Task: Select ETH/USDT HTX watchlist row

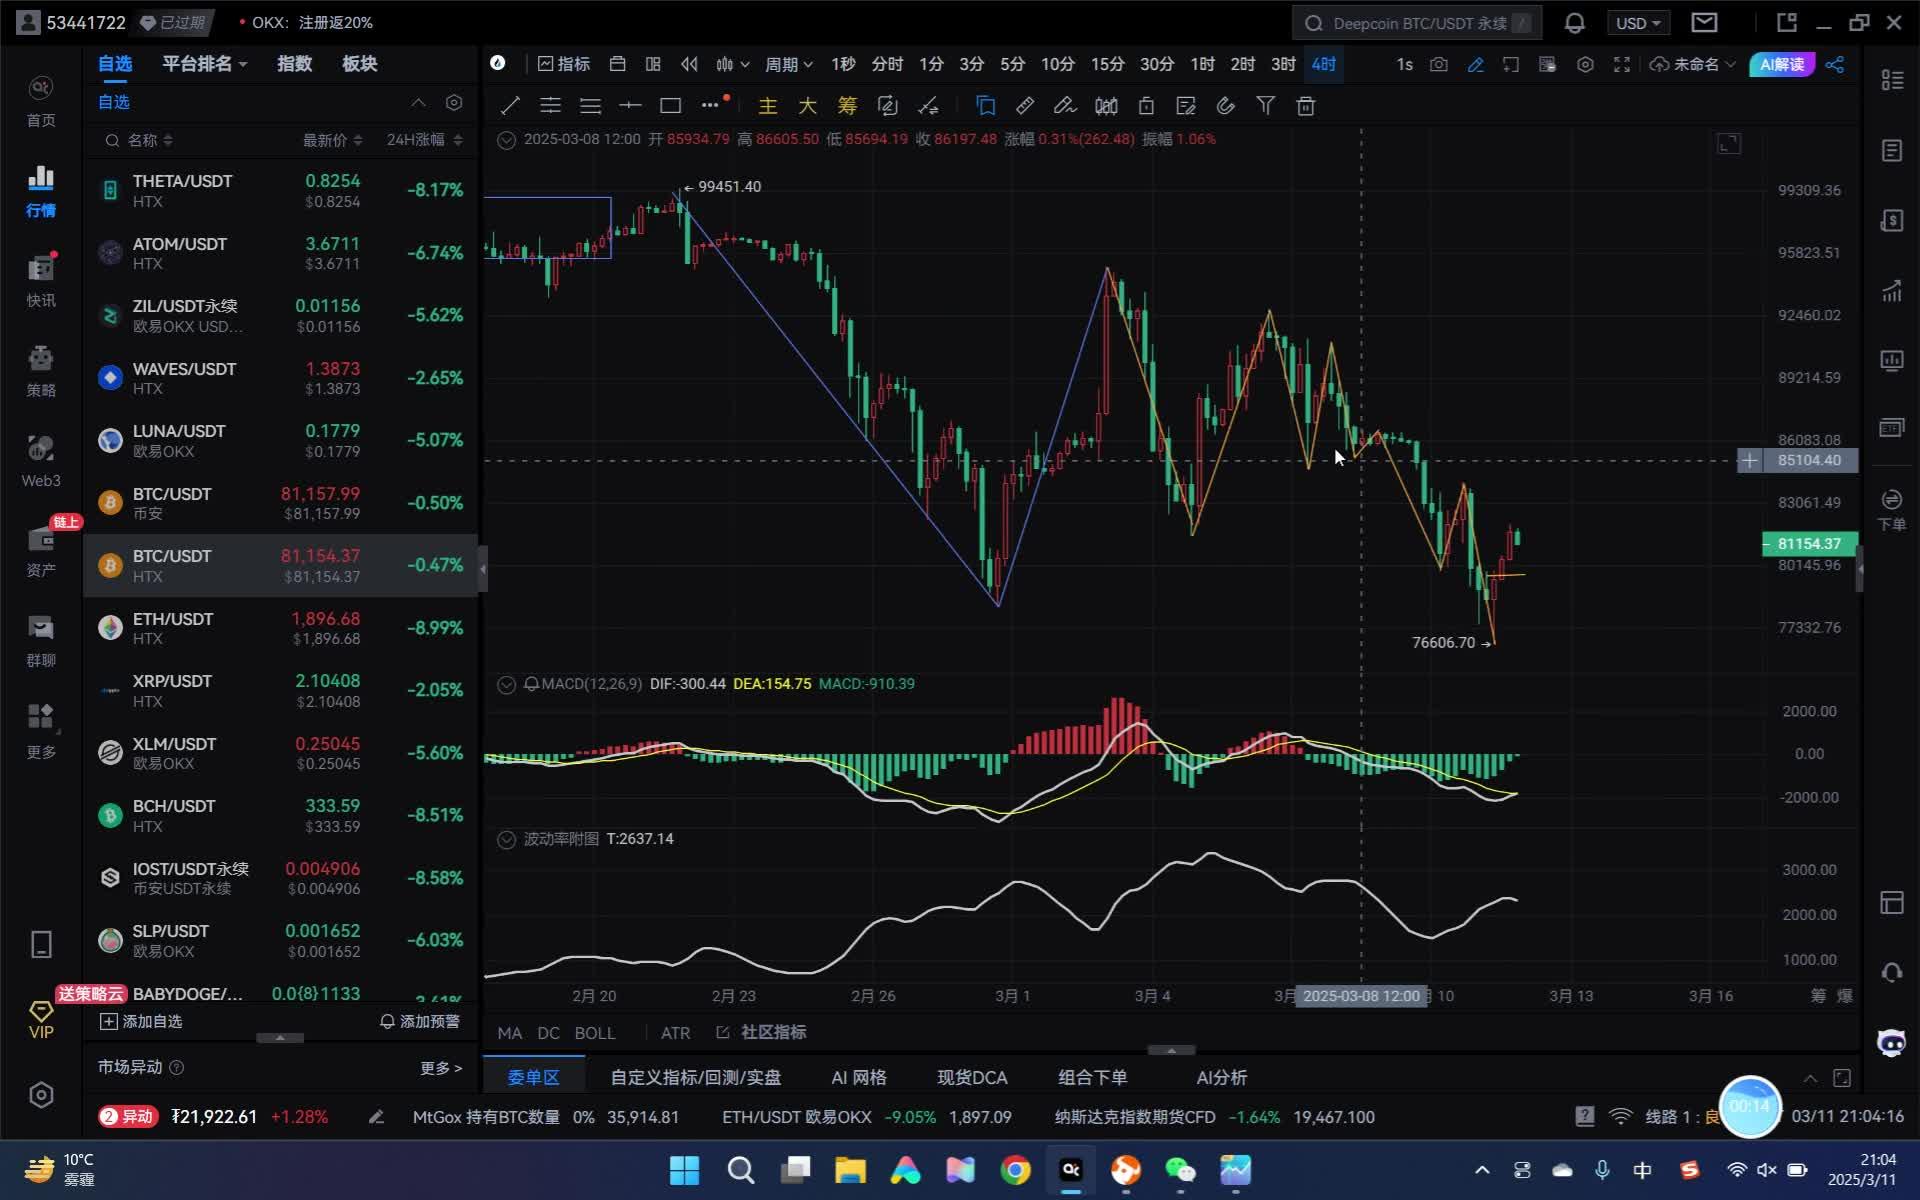Action: (281, 628)
